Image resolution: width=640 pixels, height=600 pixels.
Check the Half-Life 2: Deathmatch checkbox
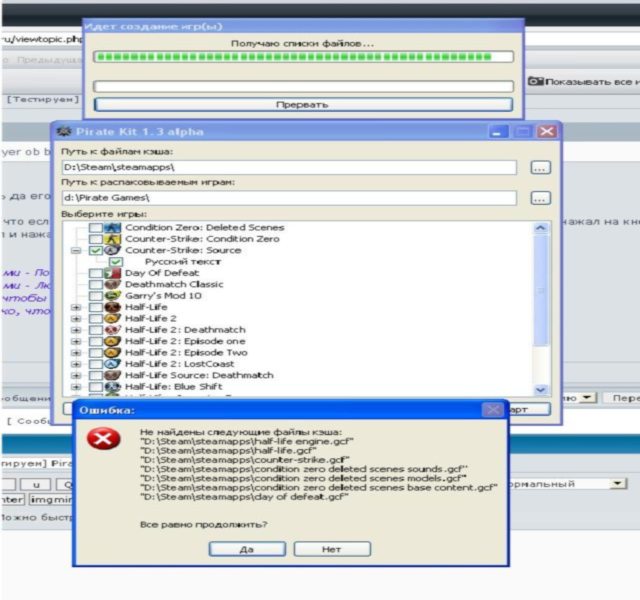[x=96, y=330]
